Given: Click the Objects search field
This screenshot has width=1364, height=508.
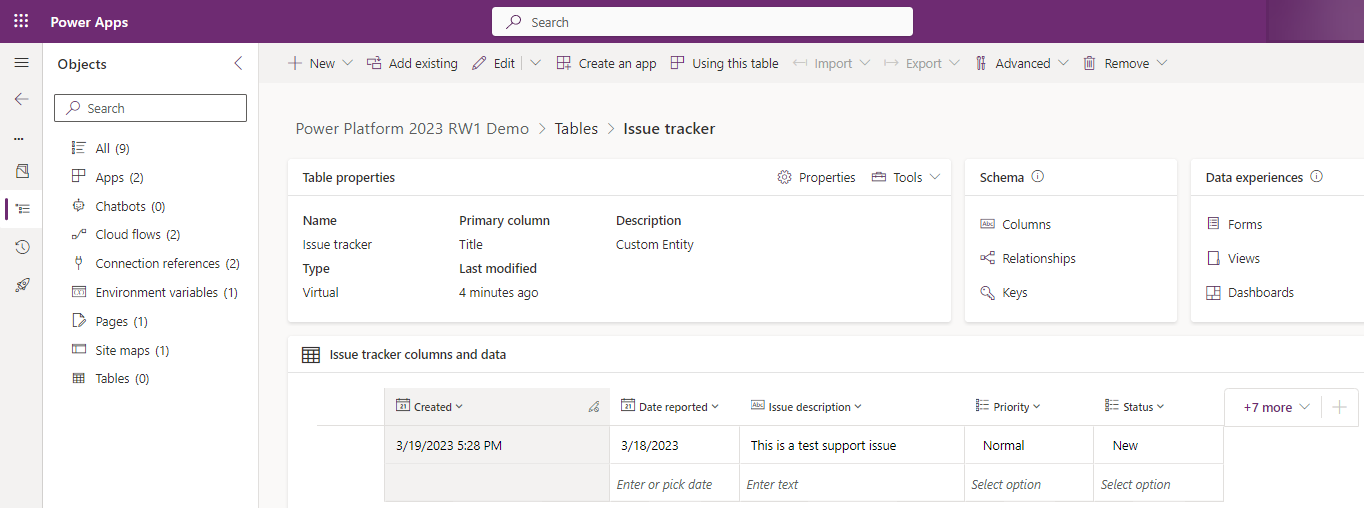Looking at the screenshot, I should point(150,108).
